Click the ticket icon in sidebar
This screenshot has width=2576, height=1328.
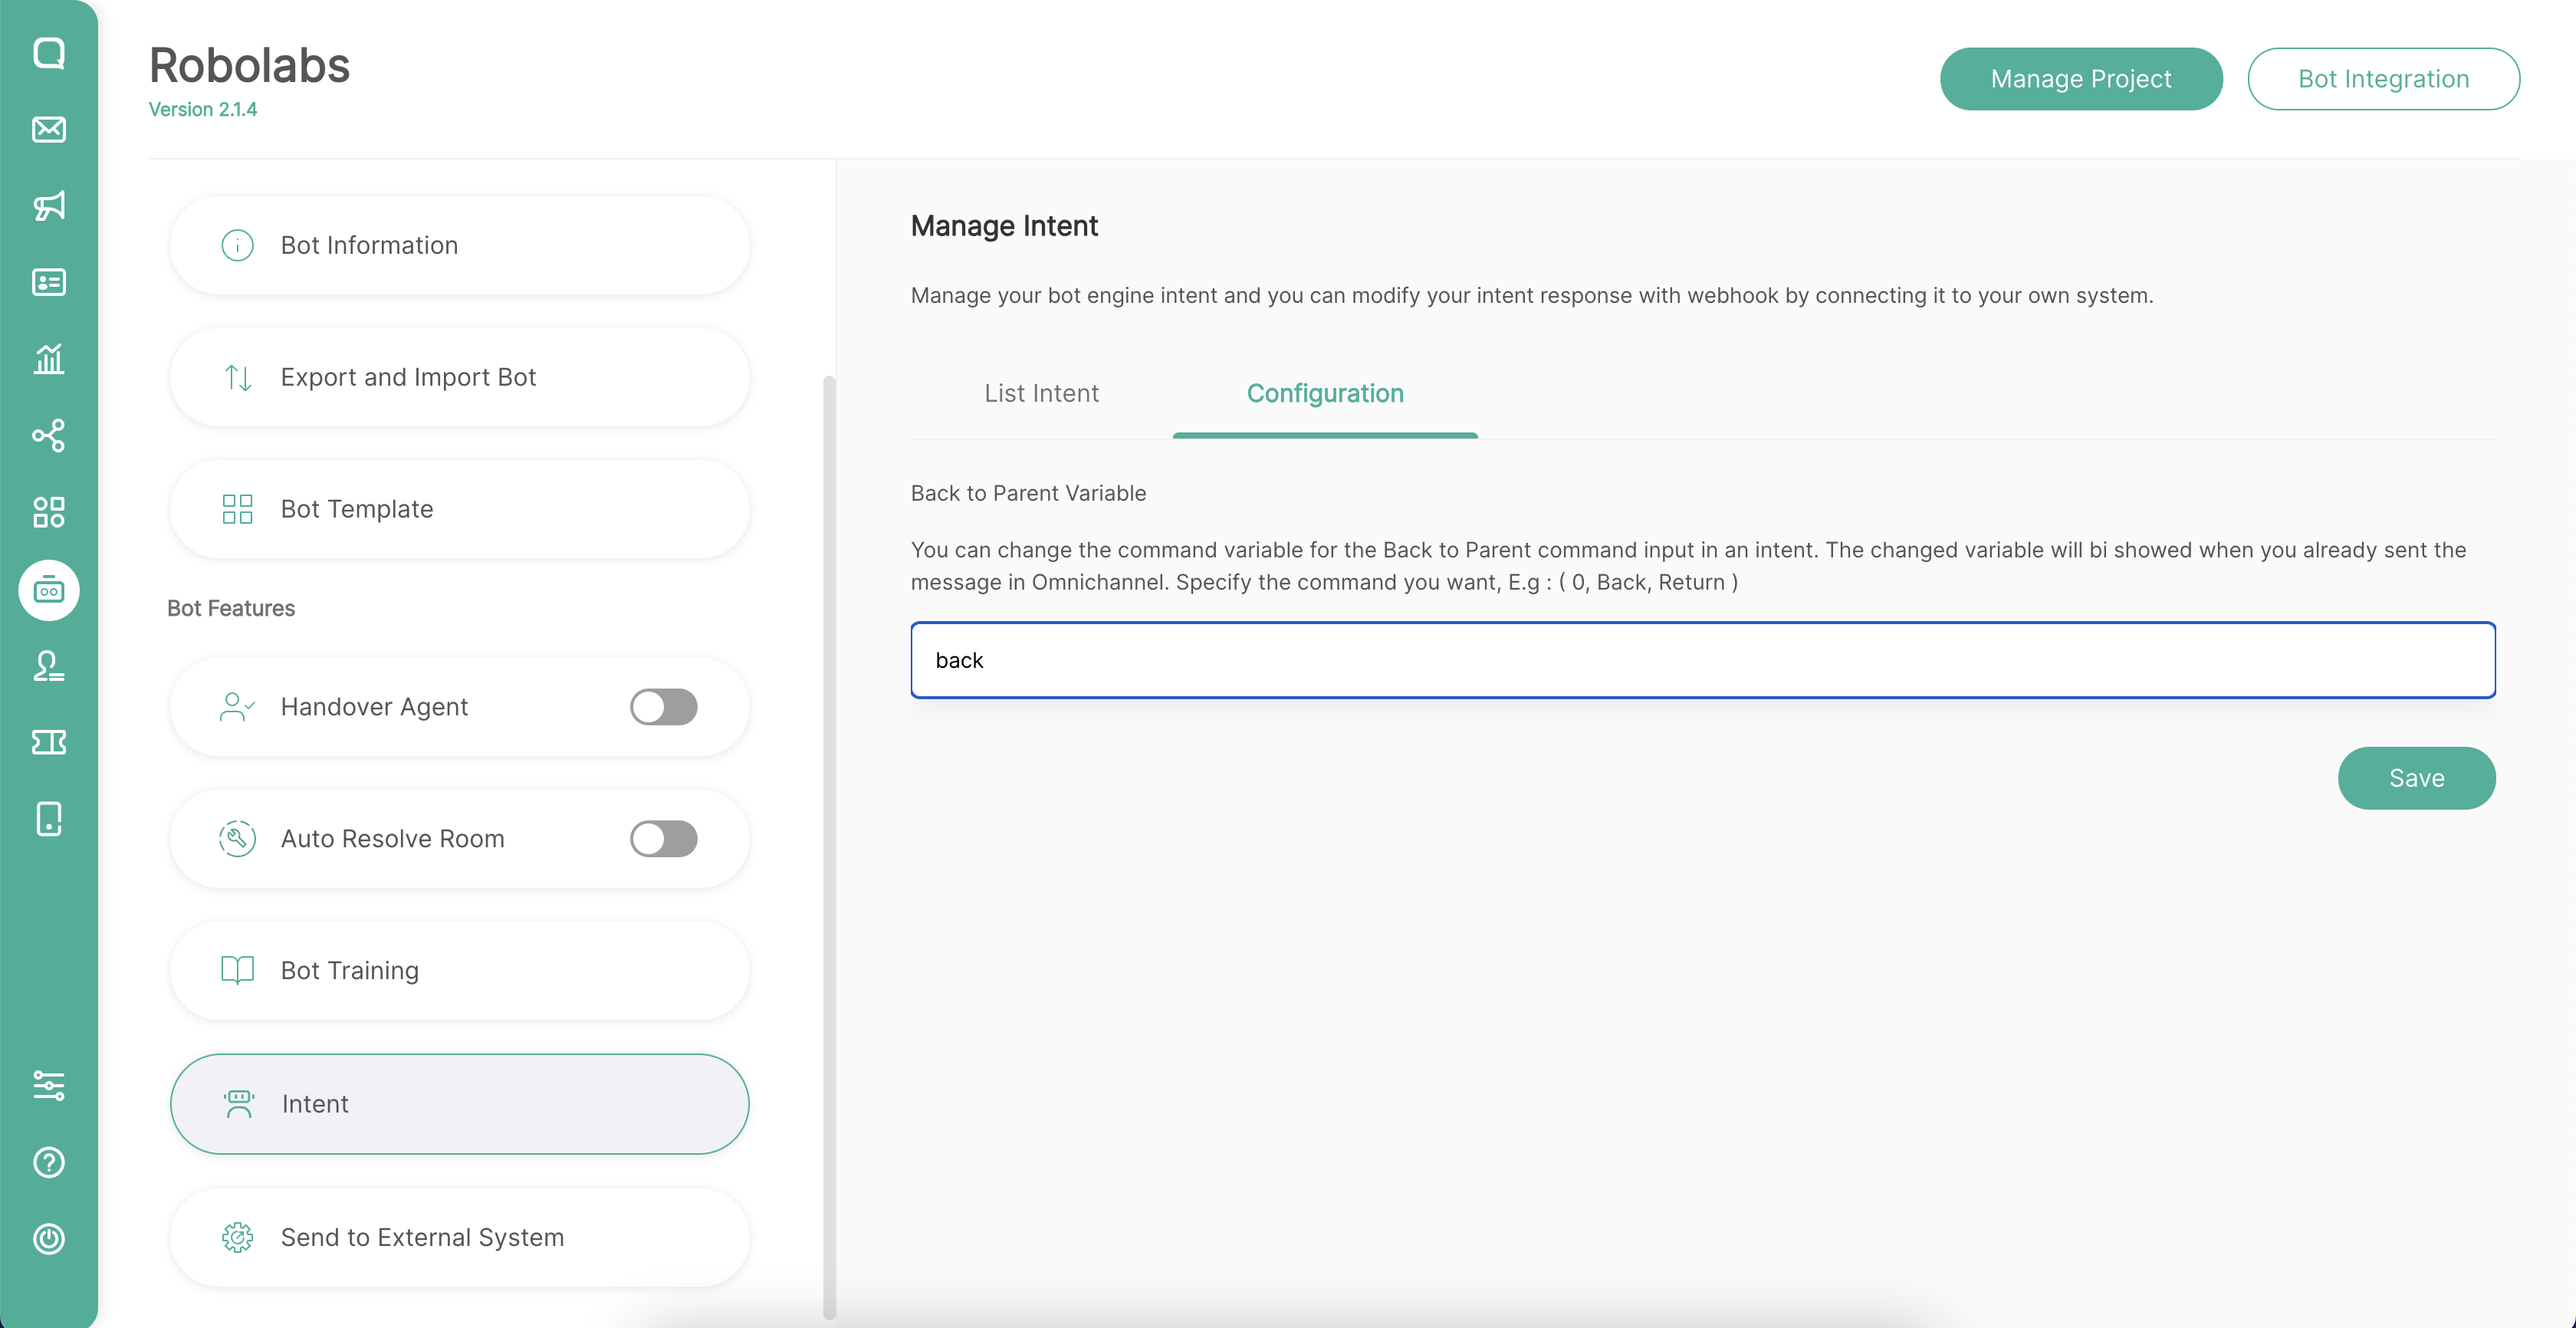[49, 742]
